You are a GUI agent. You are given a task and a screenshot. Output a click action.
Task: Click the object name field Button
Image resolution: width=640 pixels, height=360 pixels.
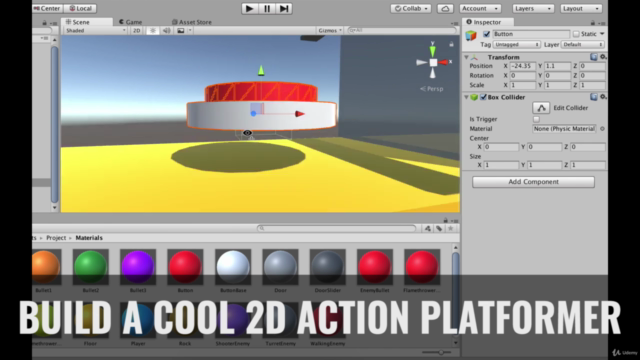click(531, 34)
